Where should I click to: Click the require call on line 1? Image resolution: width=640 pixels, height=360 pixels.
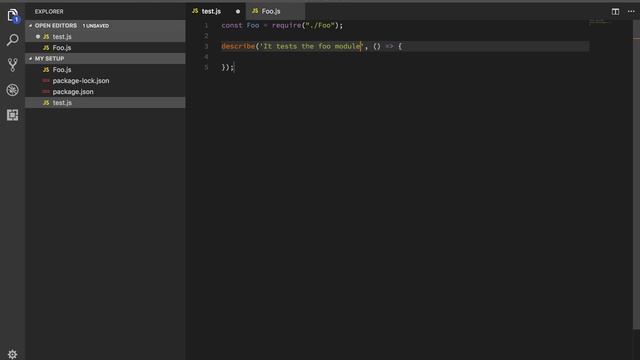[x=286, y=25]
